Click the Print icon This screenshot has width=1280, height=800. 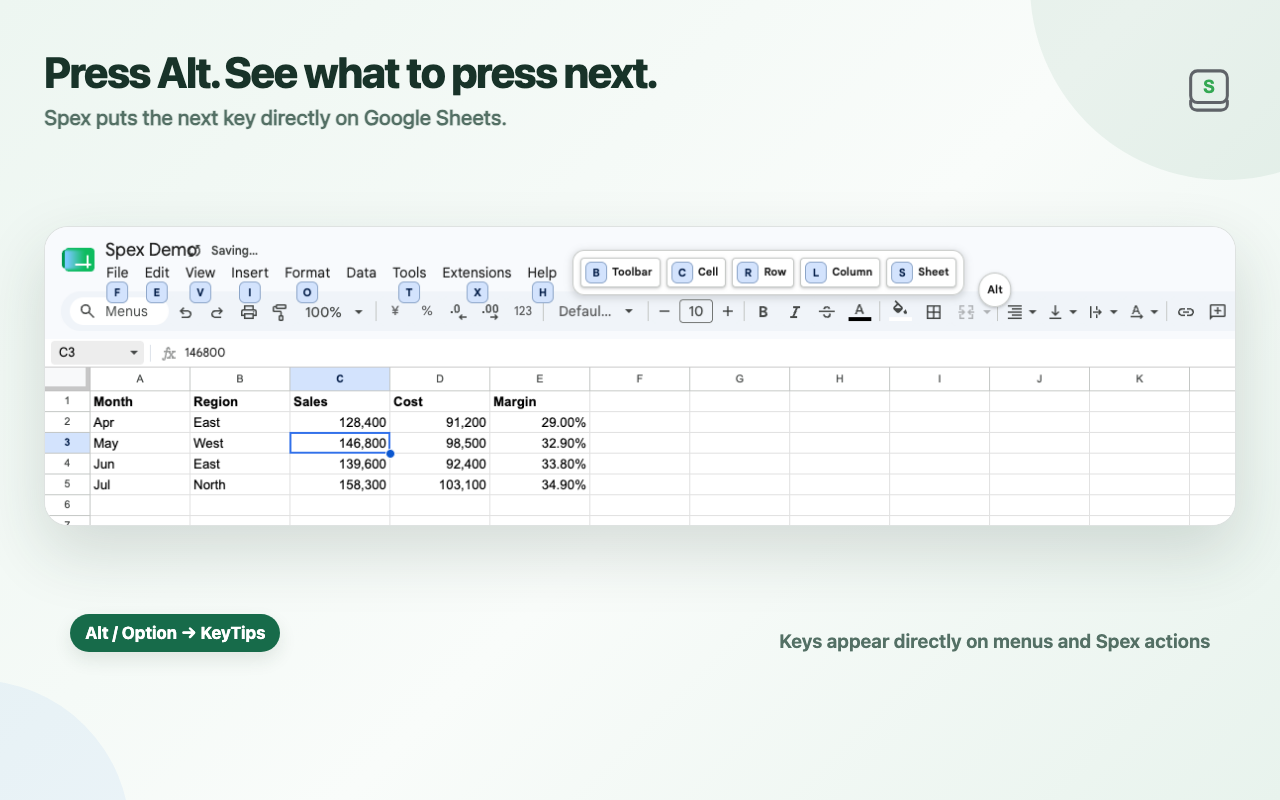(x=249, y=312)
